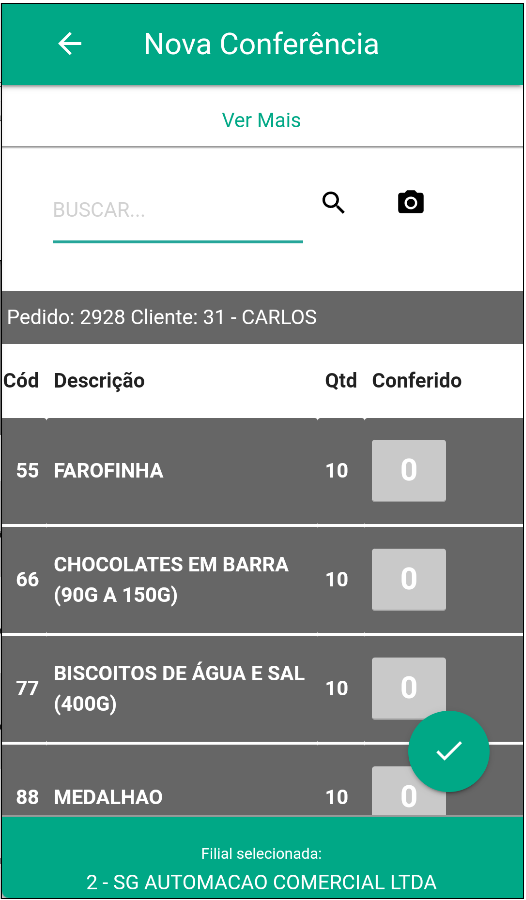Tap the conferido count for MEDALHAO
526x900 pixels.
point(409,792)
